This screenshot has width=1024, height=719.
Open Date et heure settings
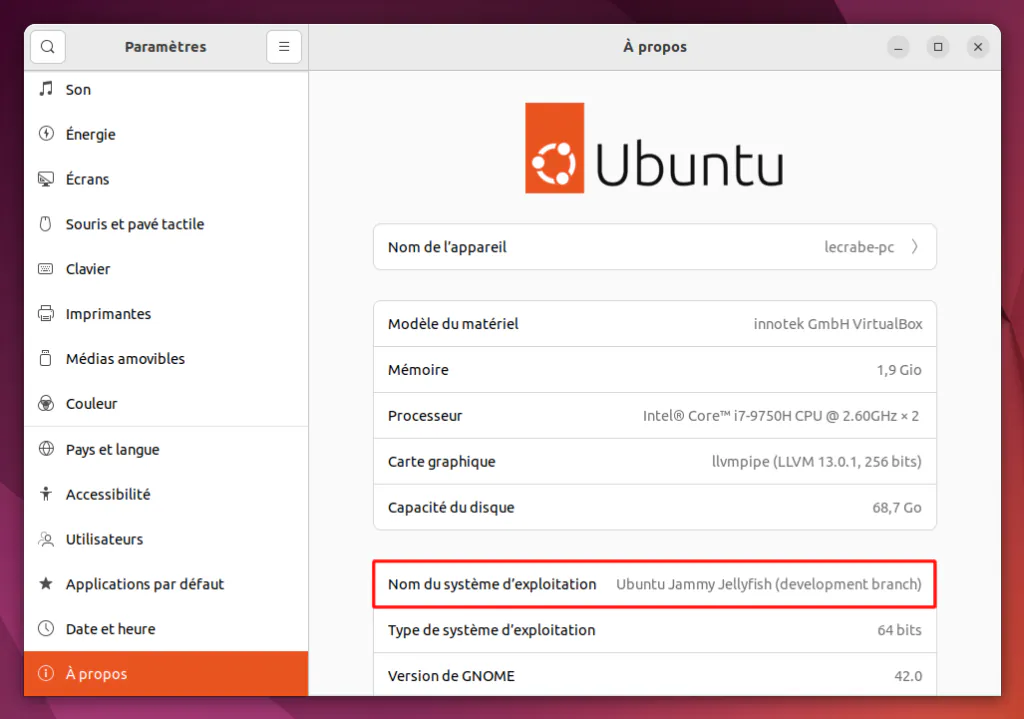click(166, 629)
